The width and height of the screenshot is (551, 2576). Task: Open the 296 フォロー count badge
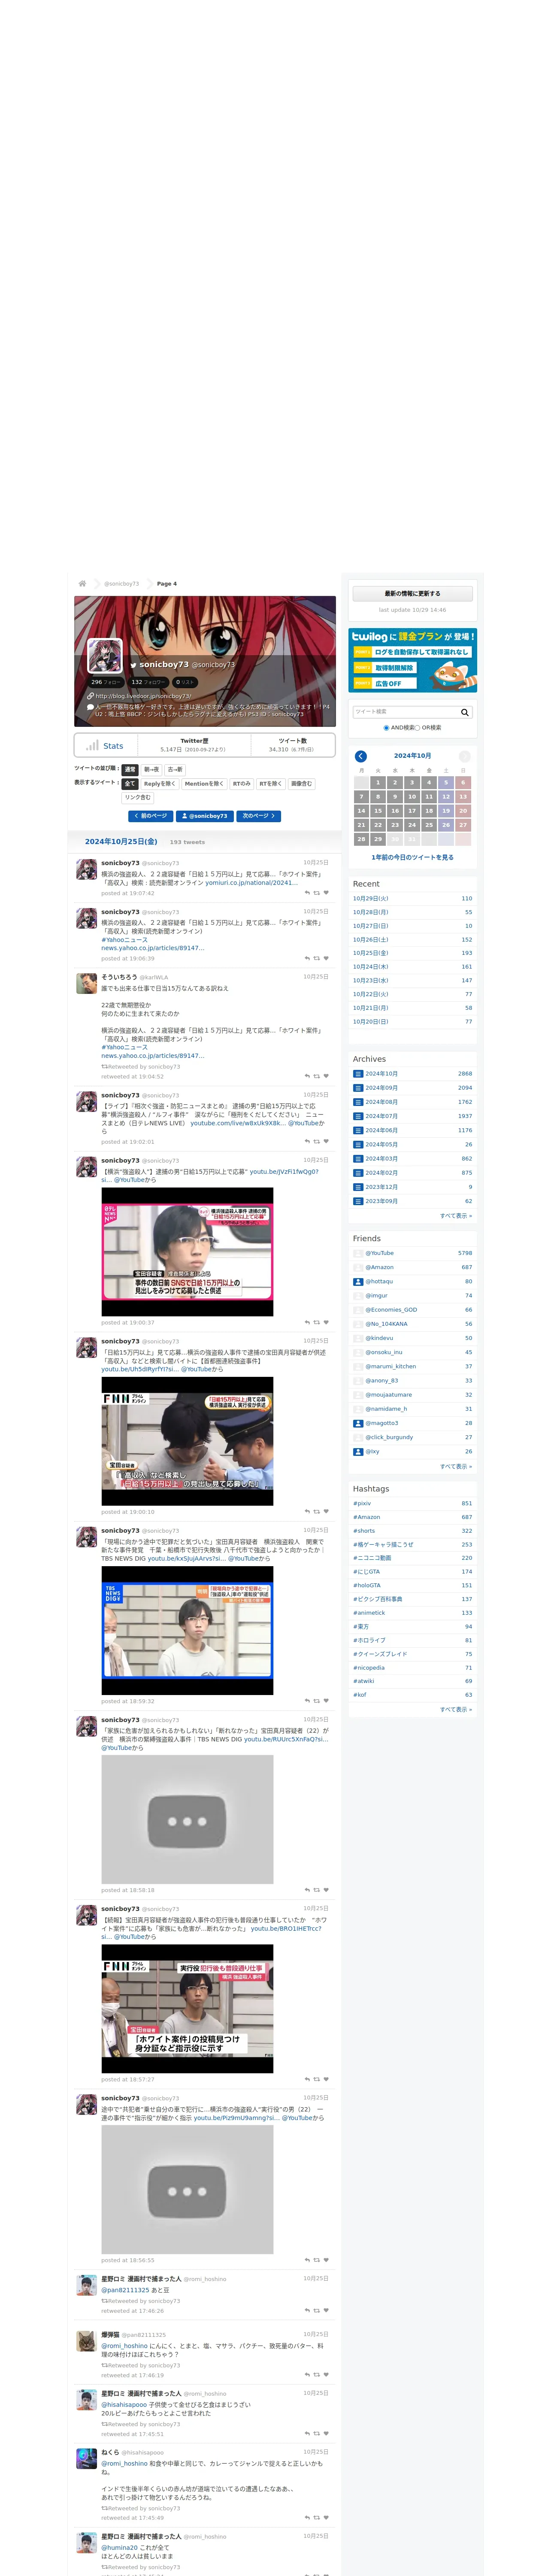coord(106,682)
